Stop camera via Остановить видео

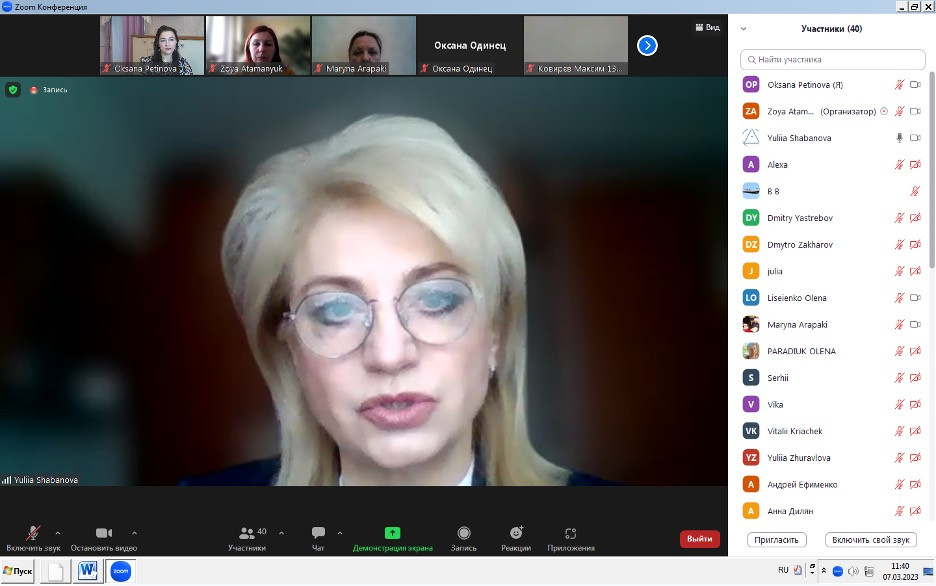click(x=104, y=538)
